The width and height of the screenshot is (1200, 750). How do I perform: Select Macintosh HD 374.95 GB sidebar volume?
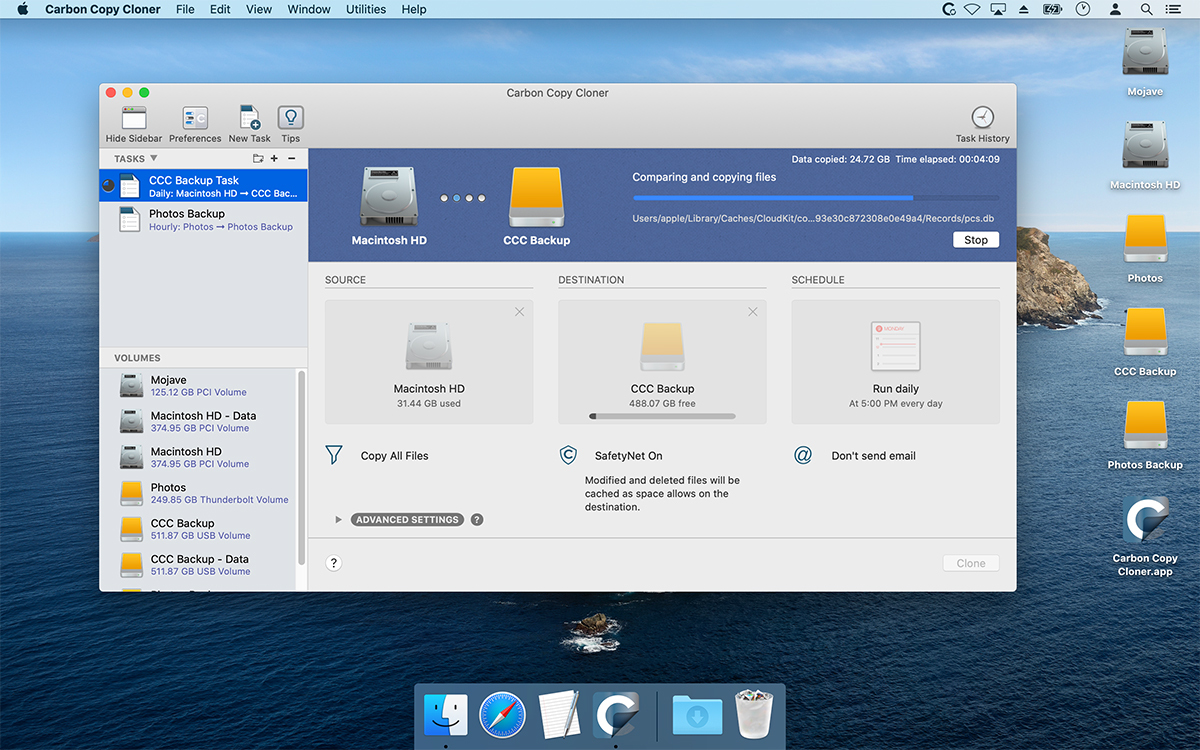tap(198, 458)
